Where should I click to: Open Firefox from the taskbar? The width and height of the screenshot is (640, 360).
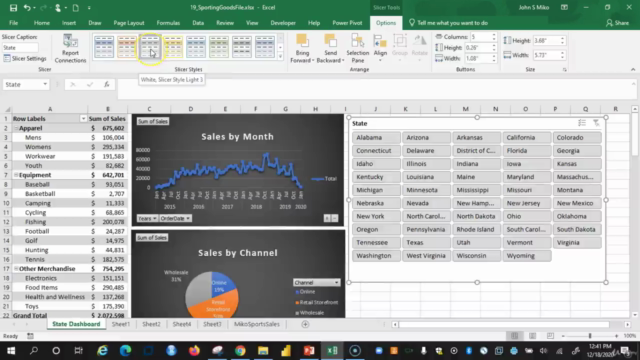[x=194, y=351]
